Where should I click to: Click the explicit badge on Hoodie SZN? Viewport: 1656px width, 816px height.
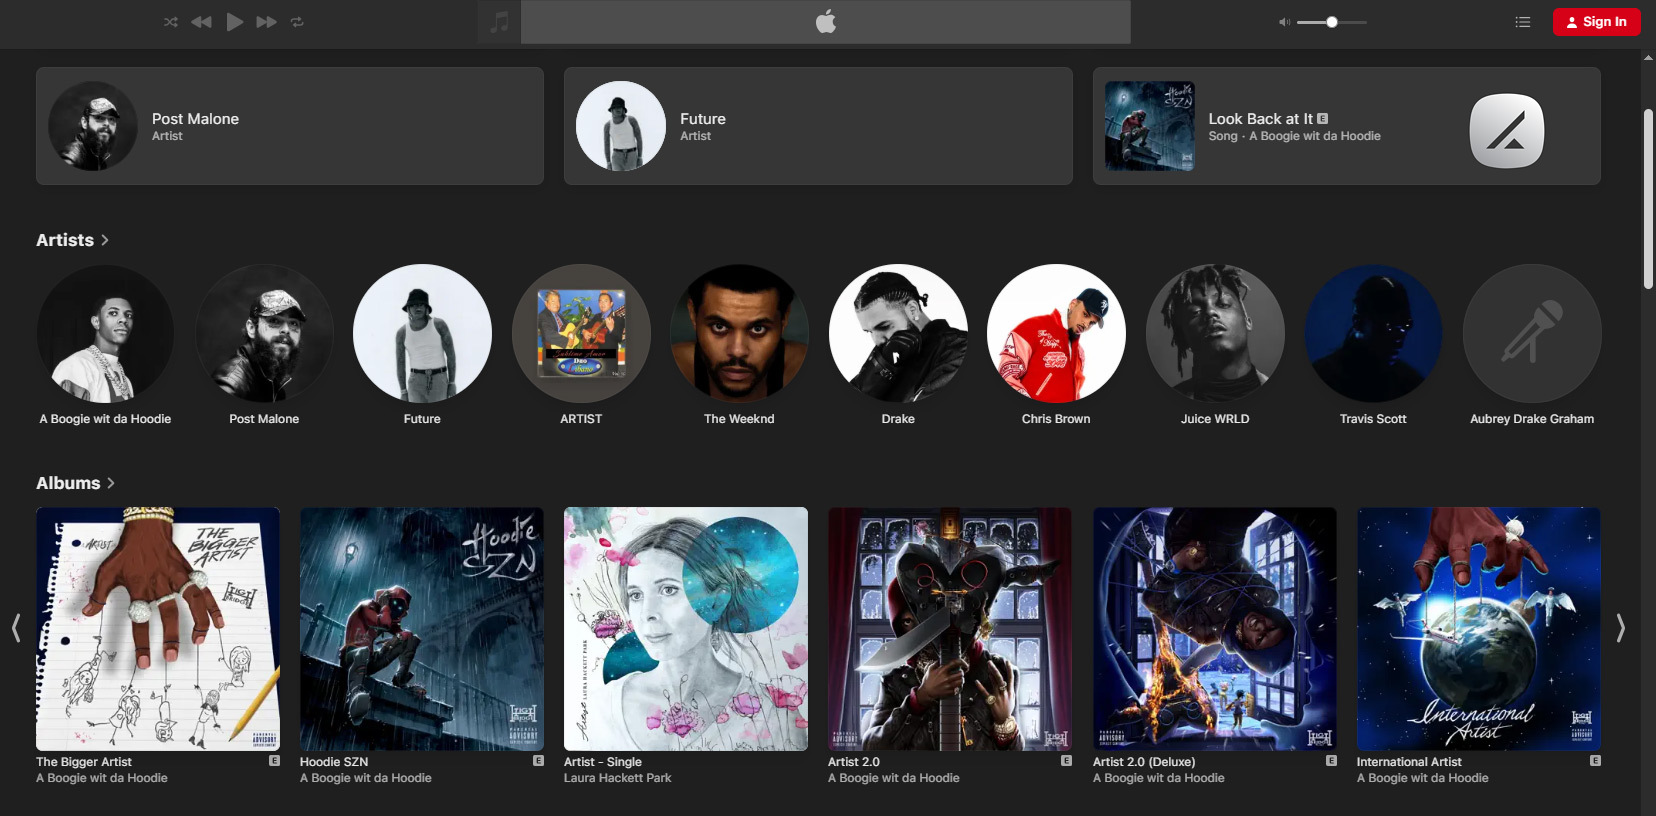coord(538,761)
